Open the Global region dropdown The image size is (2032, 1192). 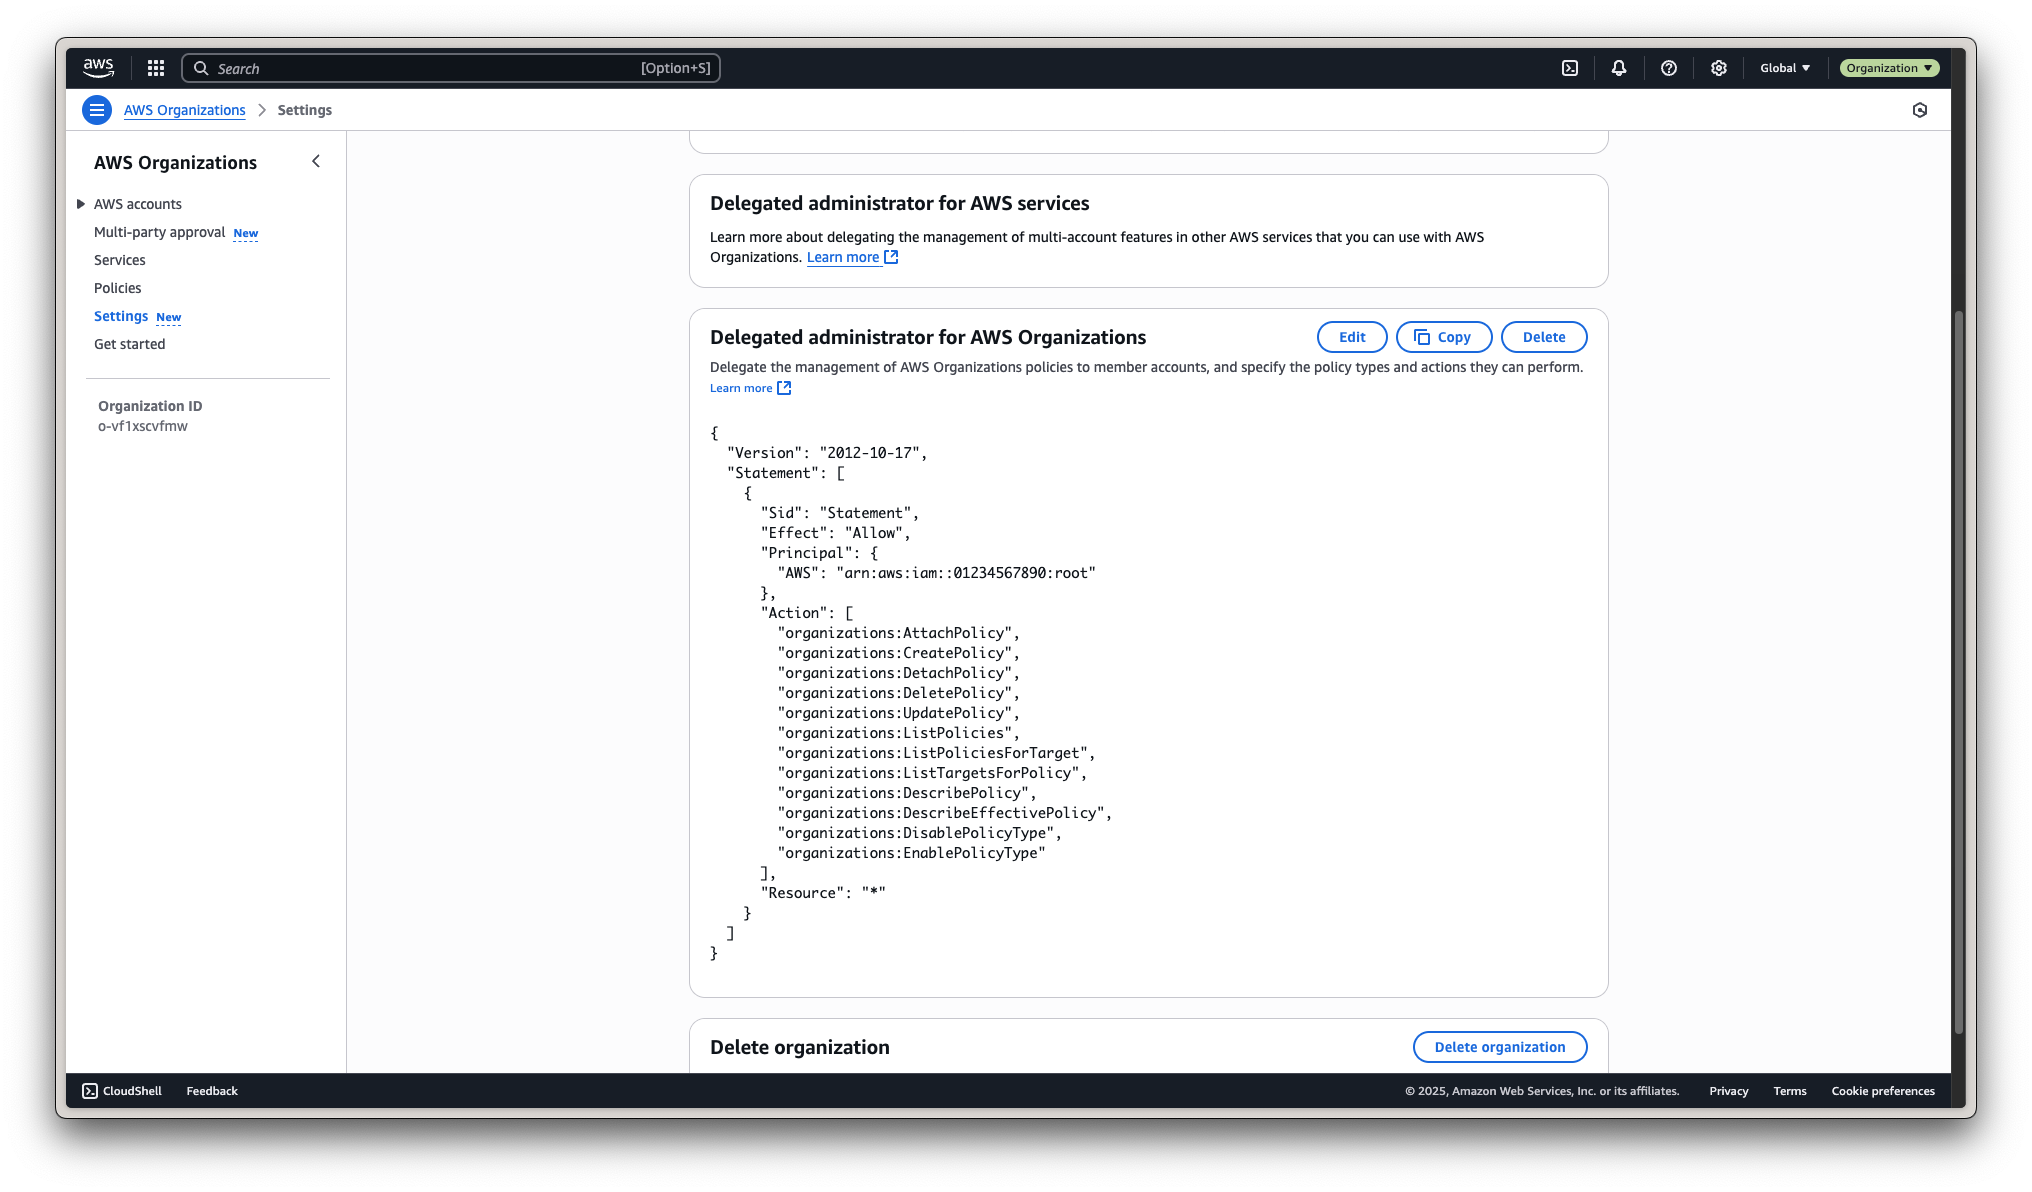tap(1785, 68)
